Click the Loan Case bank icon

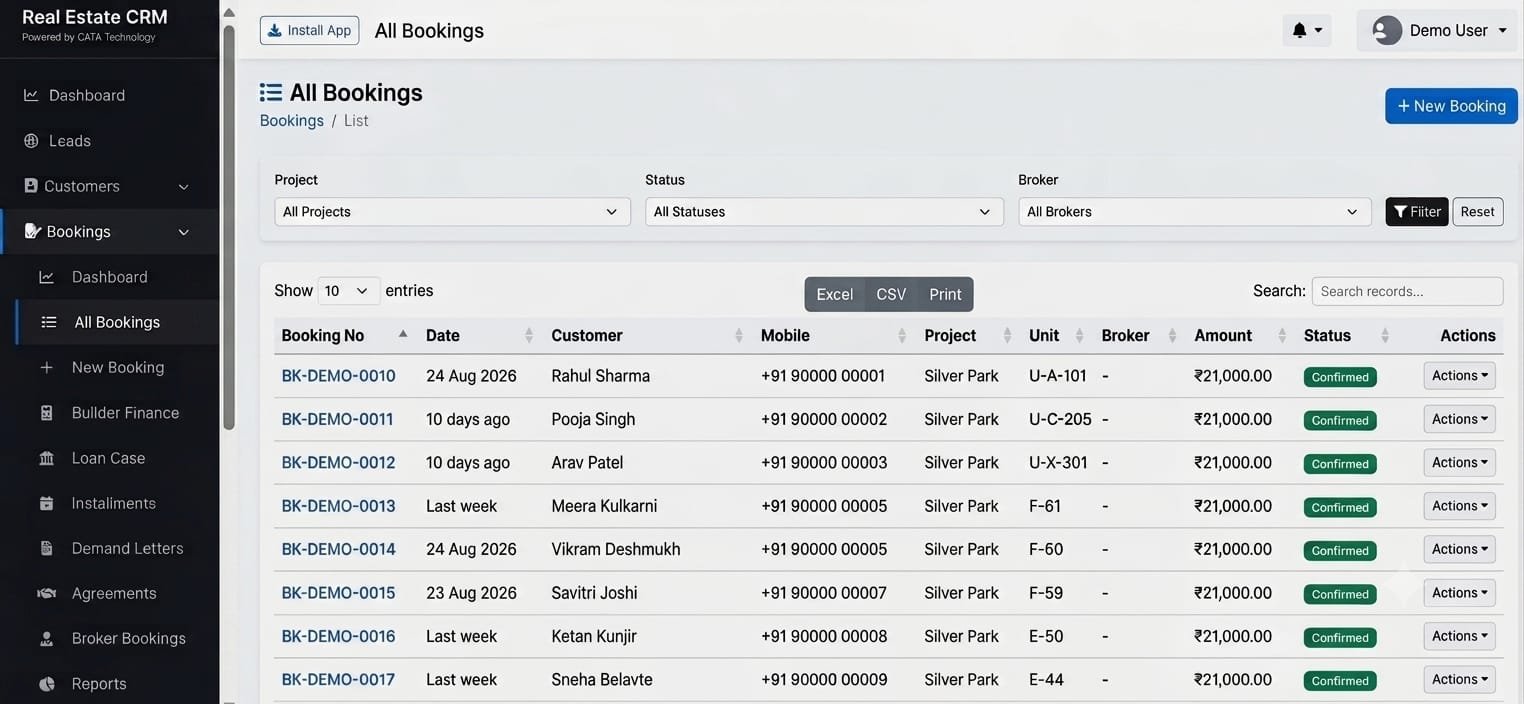(46, 458)
